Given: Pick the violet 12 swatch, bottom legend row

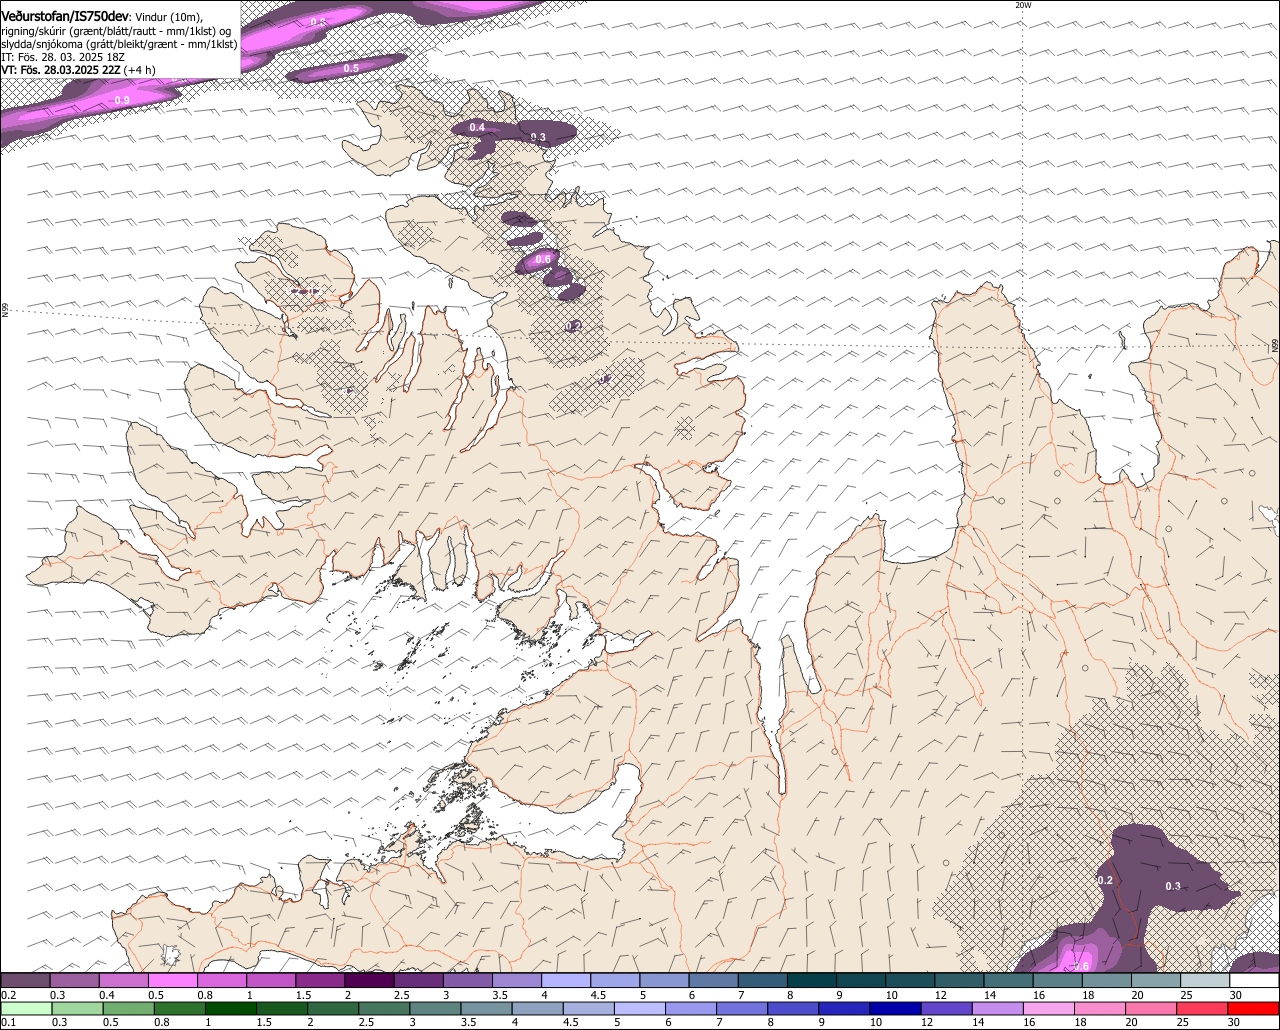Looking at the screenshot, I should pyautogui.click(x=947, y=1008).
